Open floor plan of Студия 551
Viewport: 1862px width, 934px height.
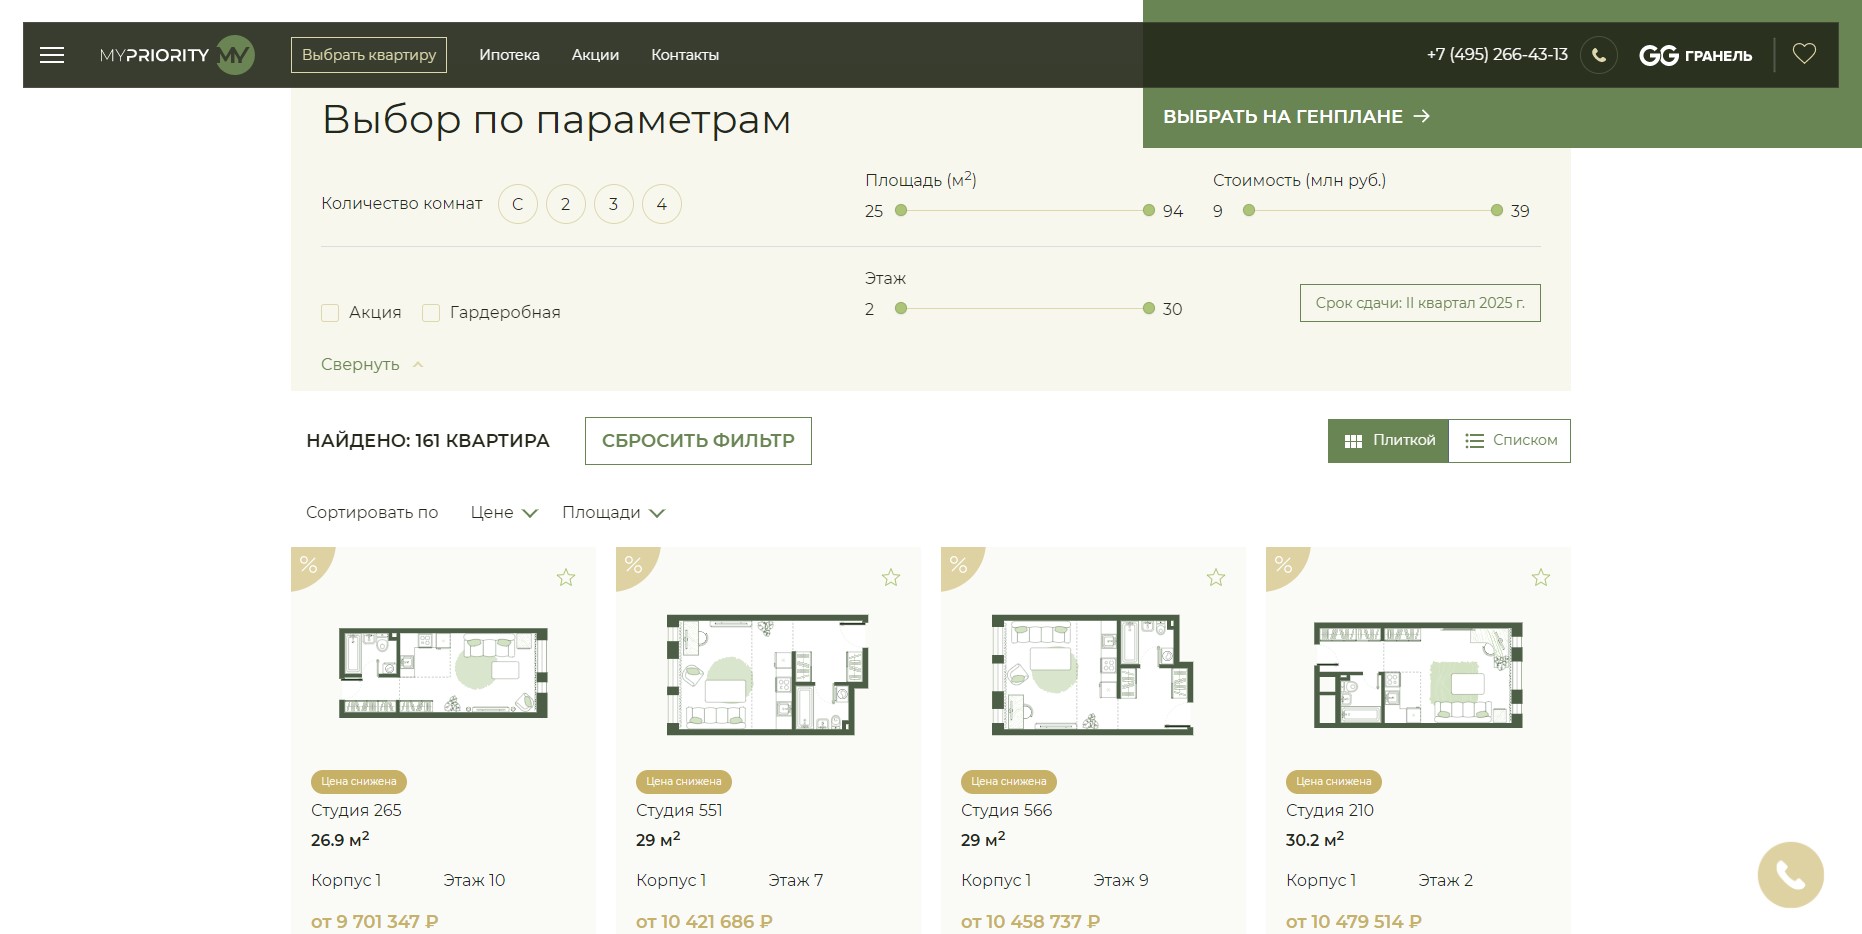[x=768, y=675]
